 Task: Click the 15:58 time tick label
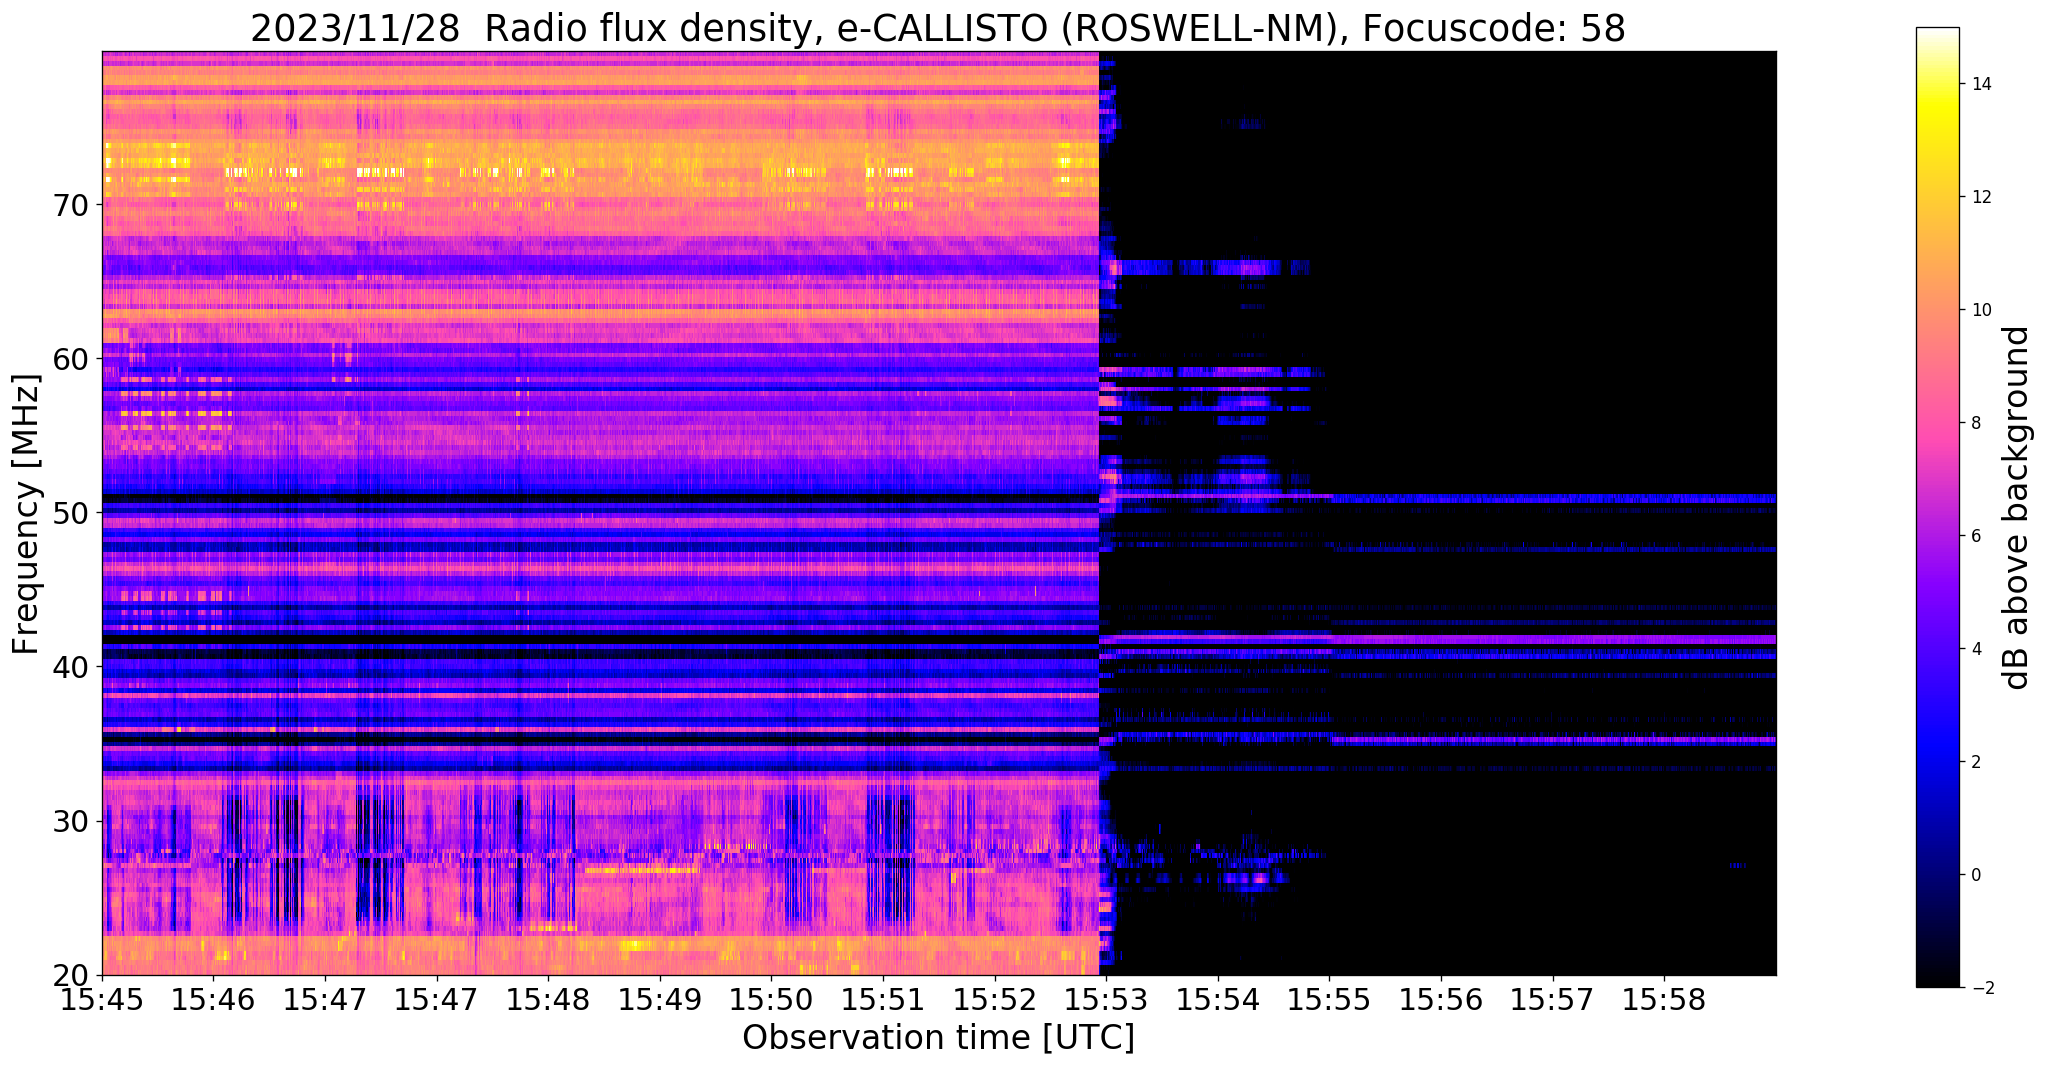[1664, 1000]
